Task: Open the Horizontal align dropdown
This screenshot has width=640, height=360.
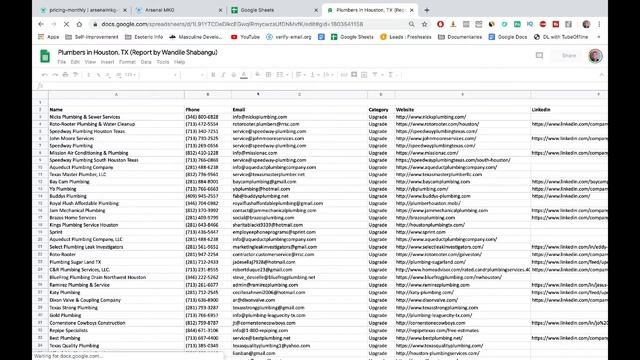Action: click(300, 75)
